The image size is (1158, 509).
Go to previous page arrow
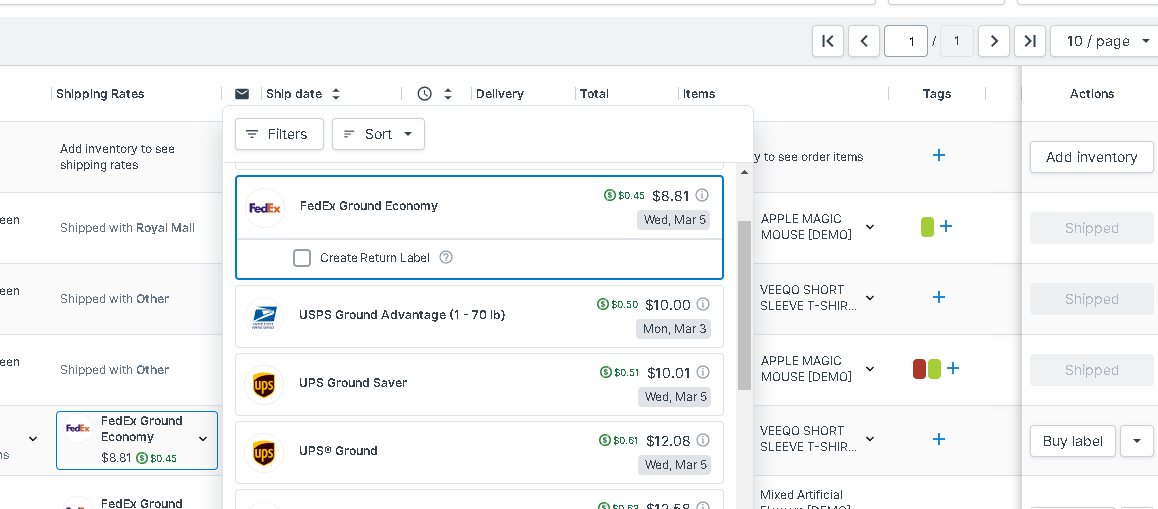864,41
